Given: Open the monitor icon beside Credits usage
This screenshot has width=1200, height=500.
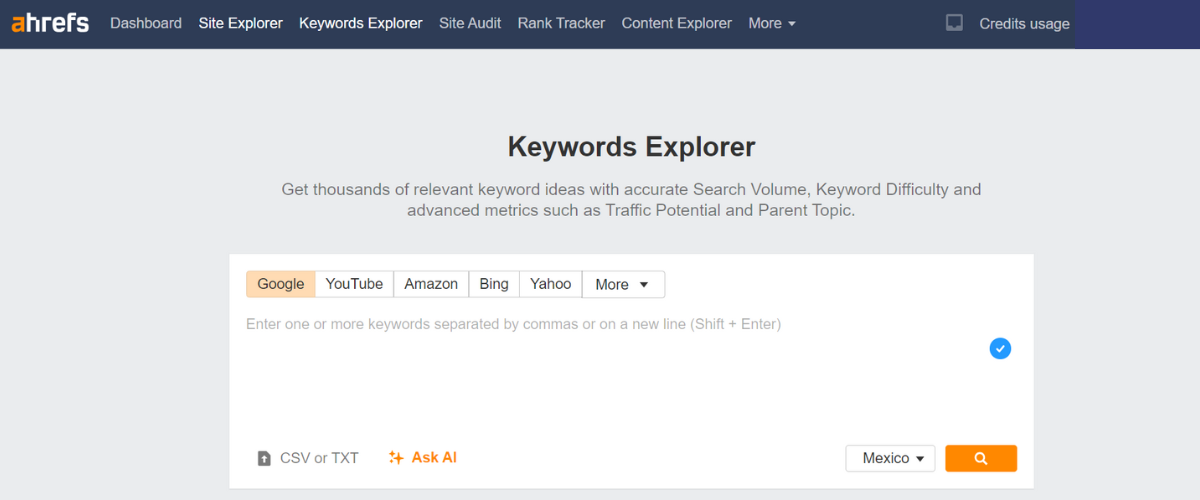Looking at the screenshot, I should [954, 23].
